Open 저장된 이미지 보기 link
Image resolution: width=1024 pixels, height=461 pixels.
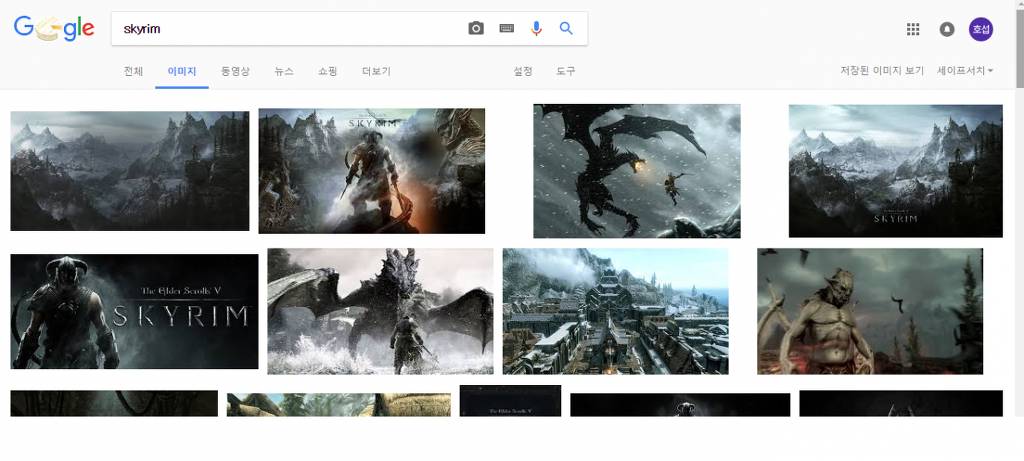(x=882, y=71)
